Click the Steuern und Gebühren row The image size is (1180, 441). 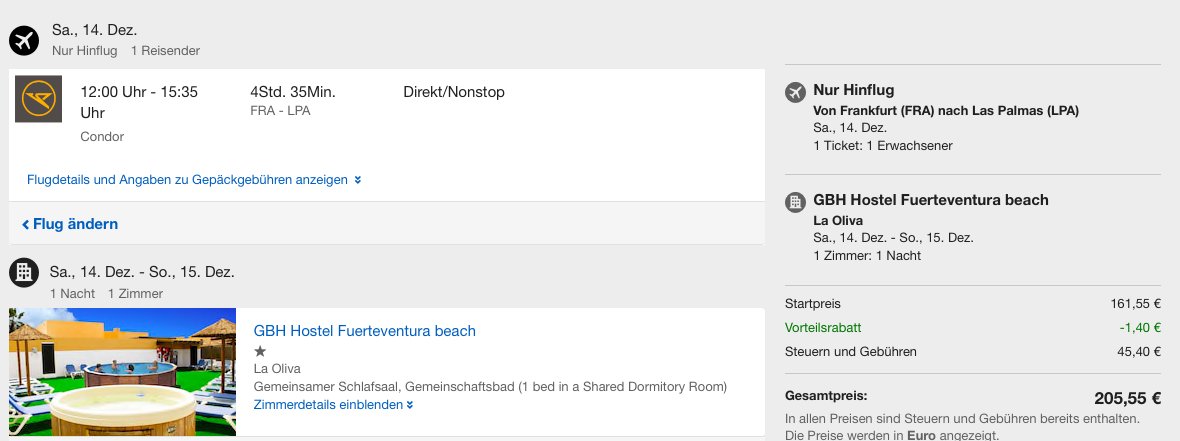pyautogui.click(x=850, y=351)
